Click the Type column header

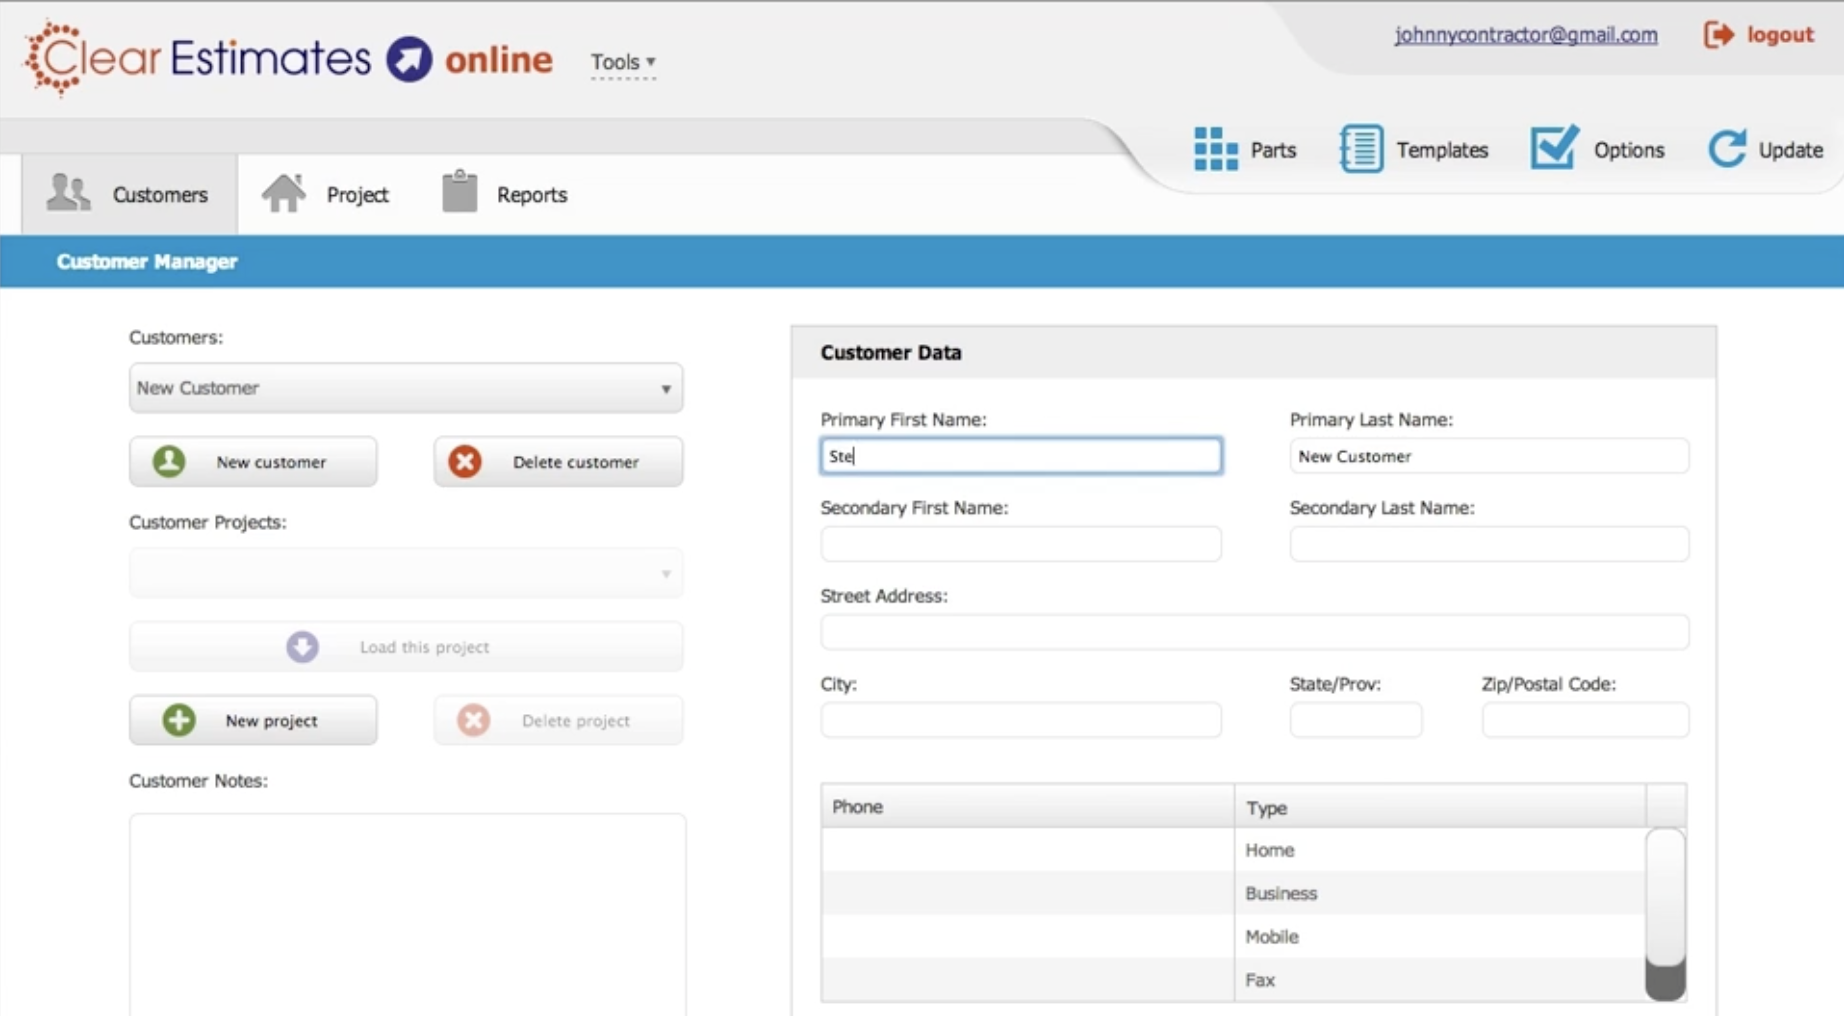1441,806
